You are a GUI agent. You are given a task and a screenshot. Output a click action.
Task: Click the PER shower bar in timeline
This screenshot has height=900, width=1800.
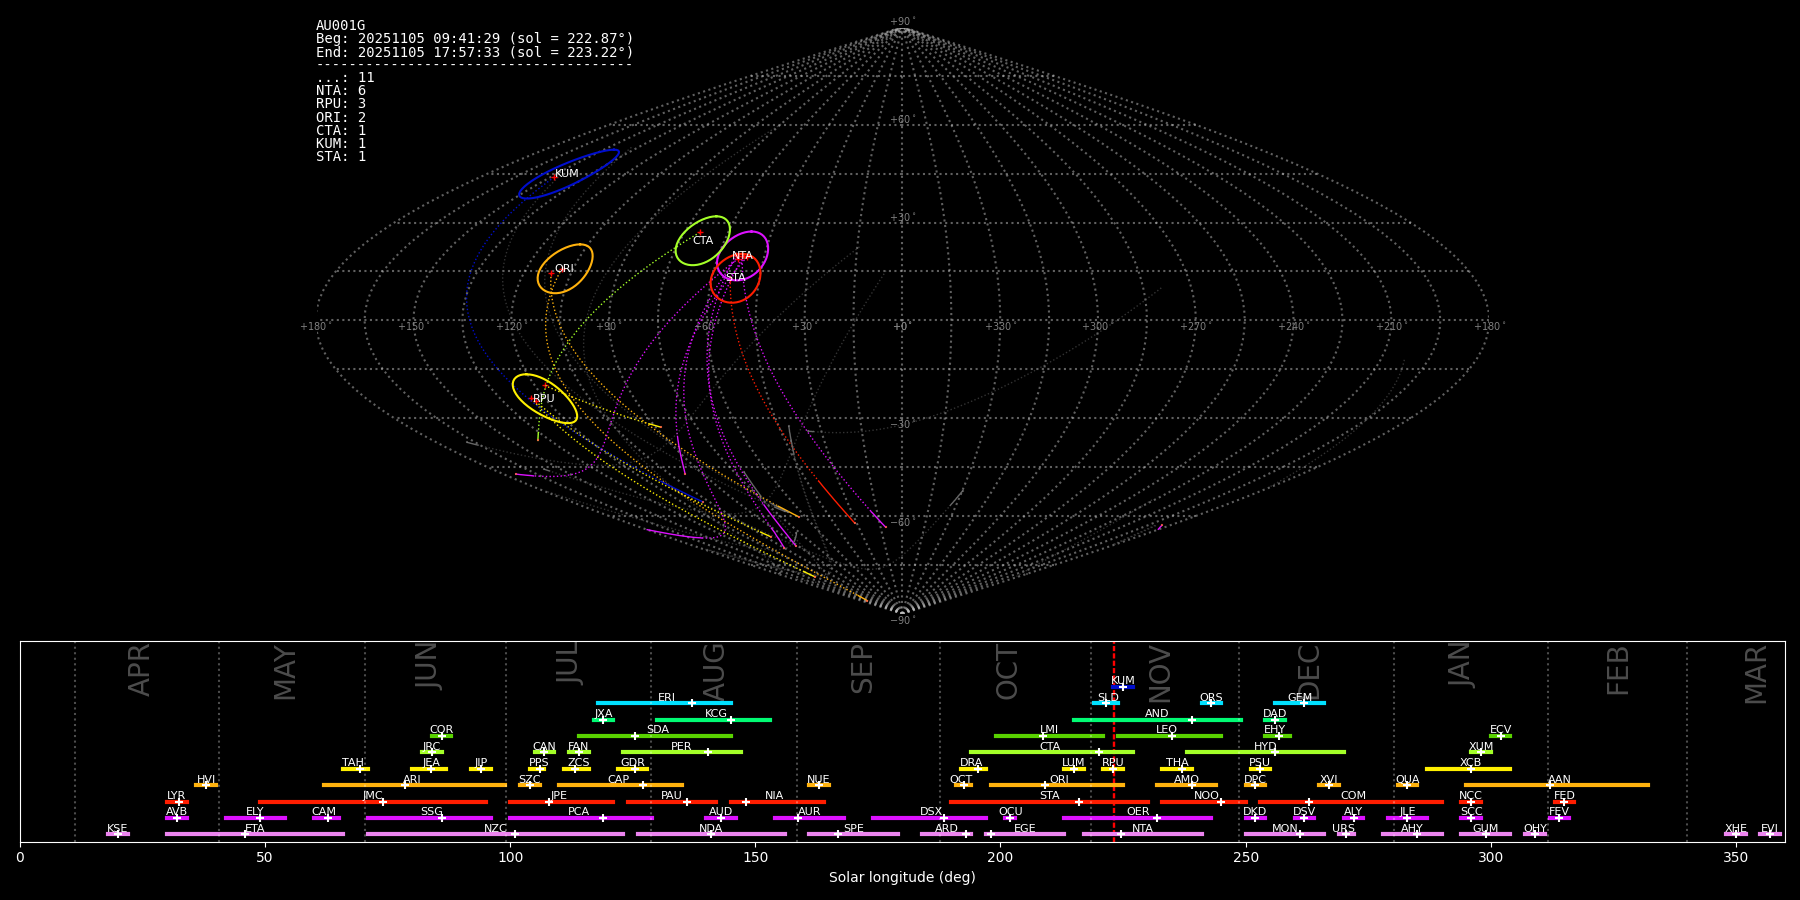click(682, 752)
